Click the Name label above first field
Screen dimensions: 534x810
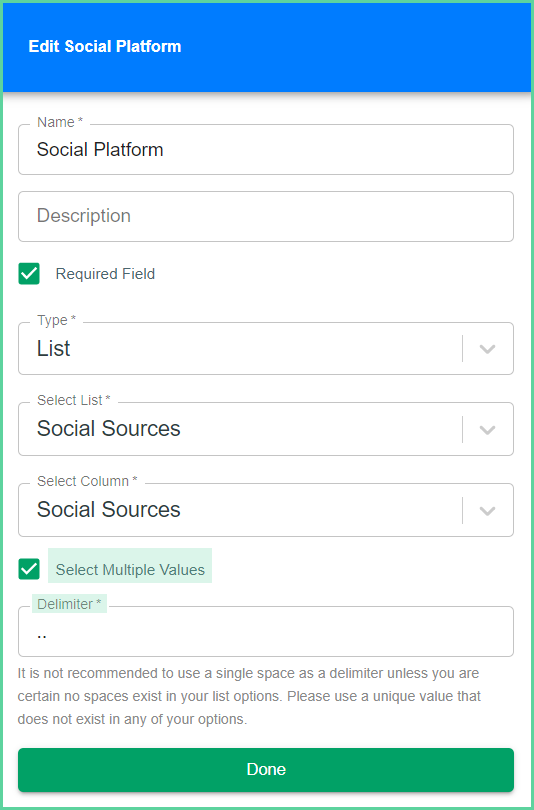(60, 122)
